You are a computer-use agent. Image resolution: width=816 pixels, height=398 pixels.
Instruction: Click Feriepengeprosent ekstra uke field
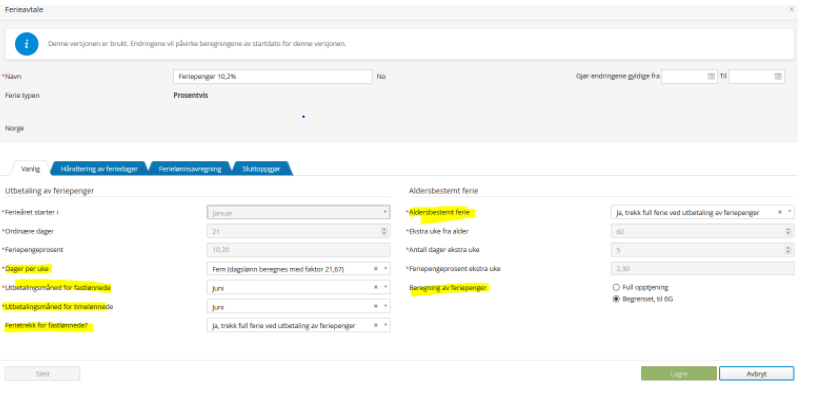pyautogui.click(x=703, y=269)
